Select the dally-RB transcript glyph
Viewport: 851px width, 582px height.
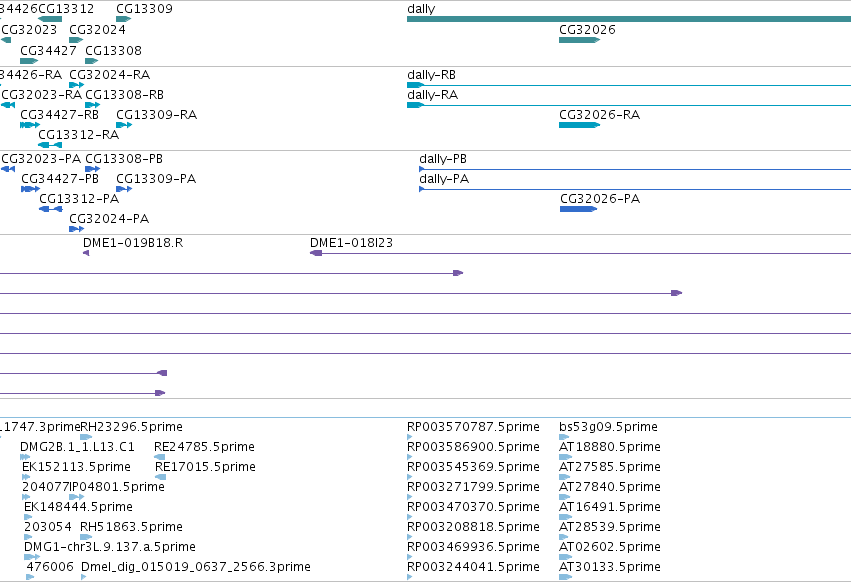[629, 85]
